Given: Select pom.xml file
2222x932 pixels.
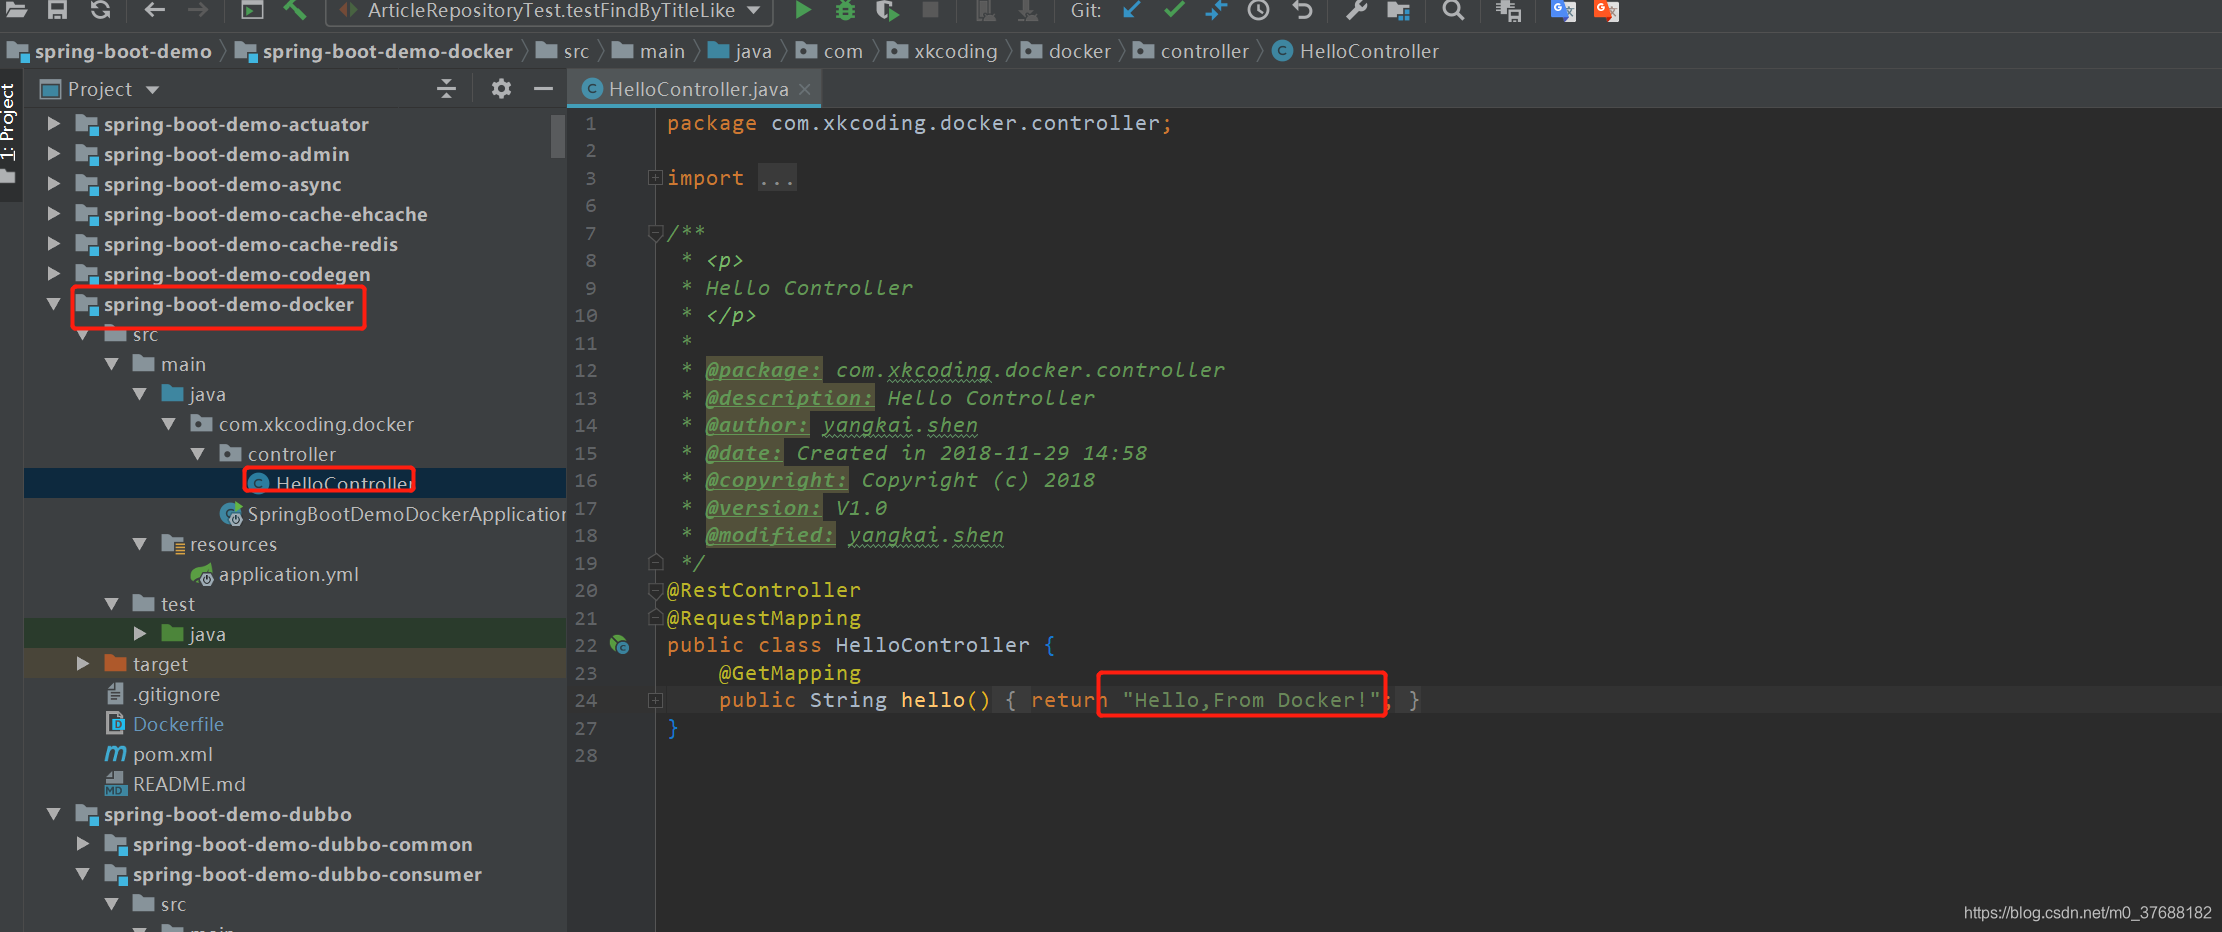Looking at the screenshot, I should point(172,754).
